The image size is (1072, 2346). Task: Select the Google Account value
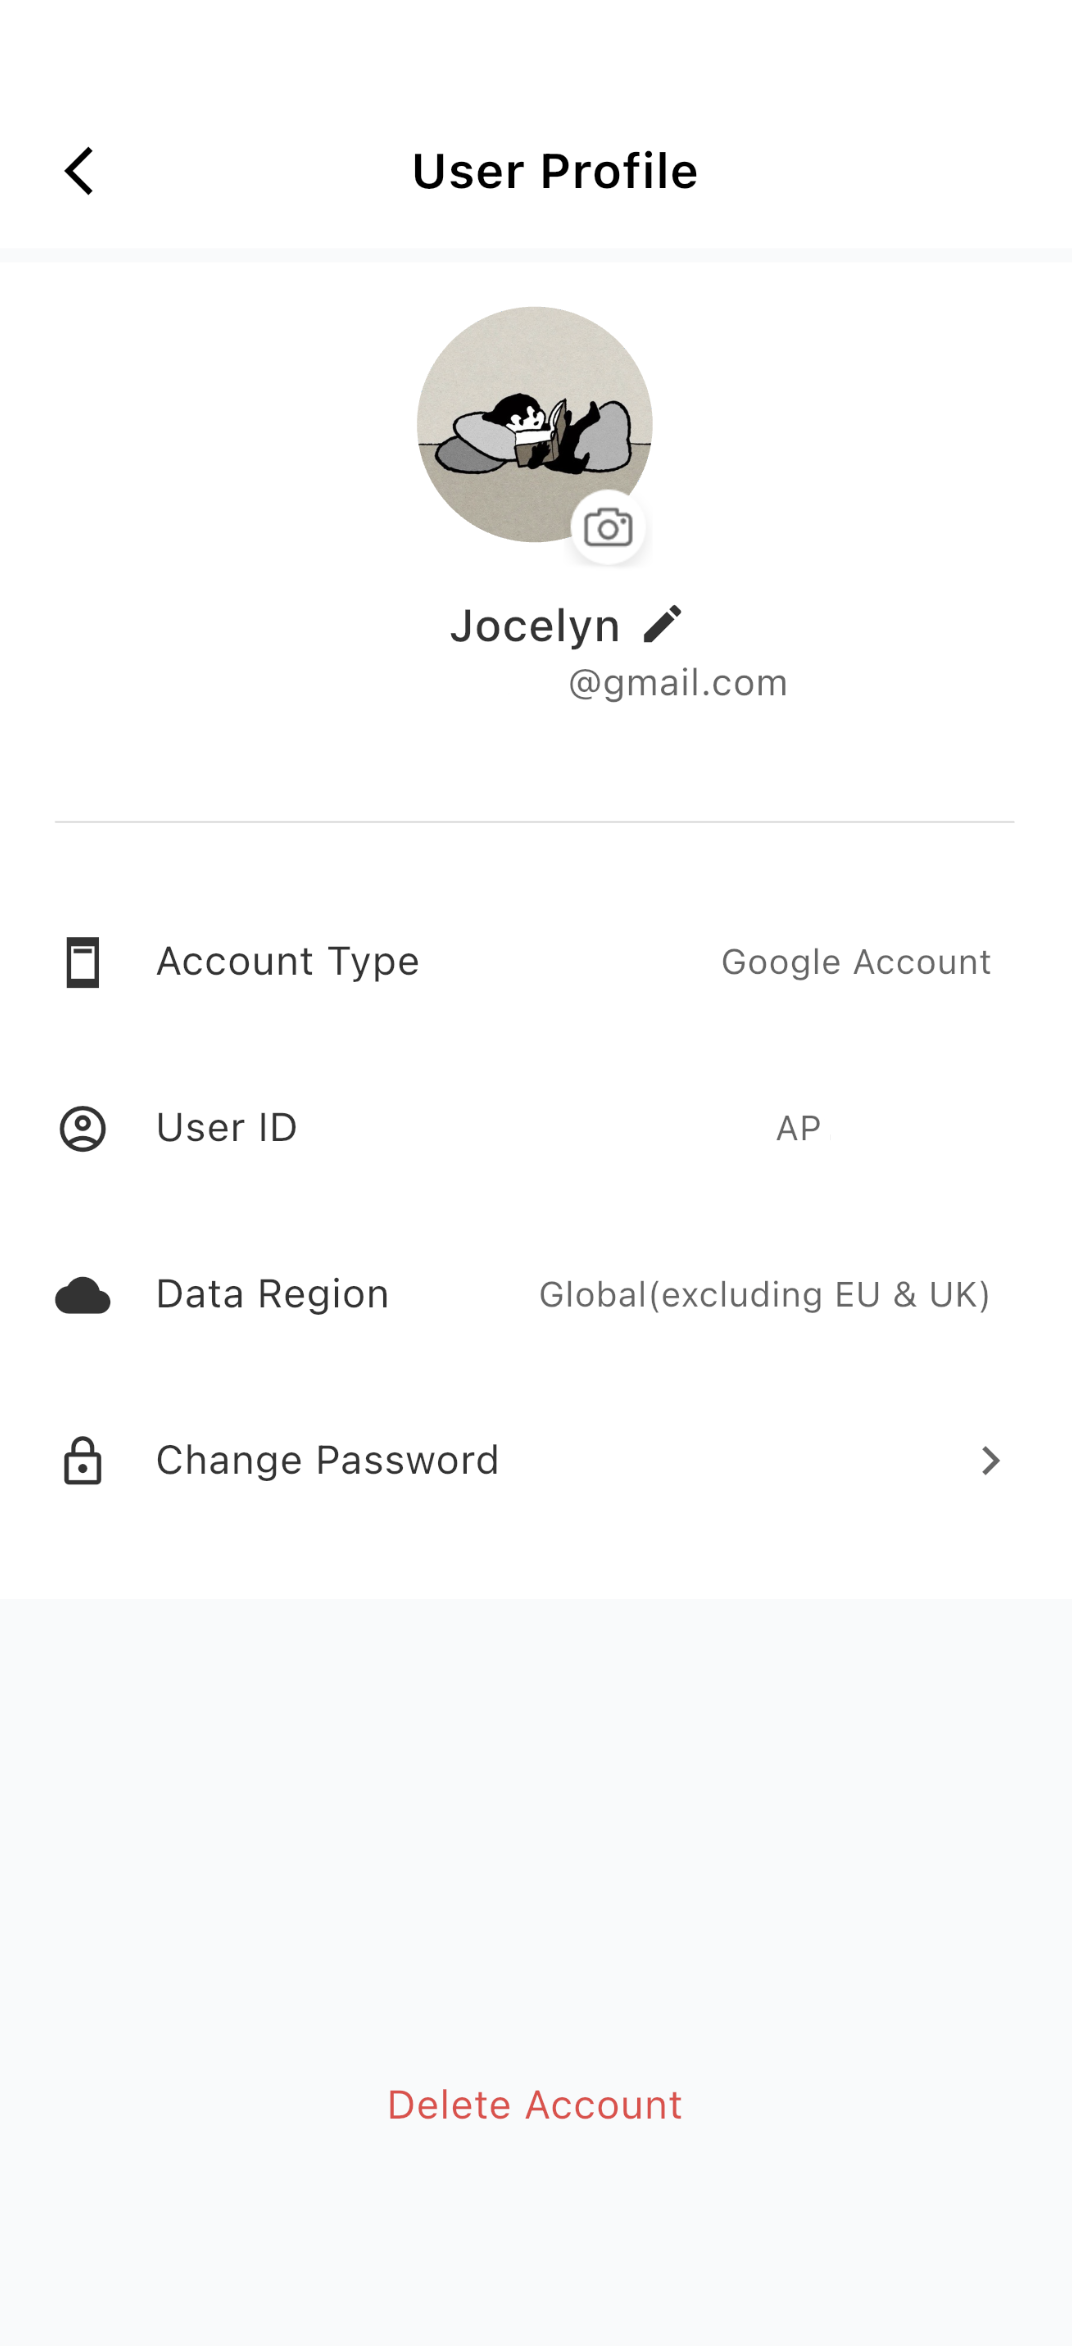(856, 962)
